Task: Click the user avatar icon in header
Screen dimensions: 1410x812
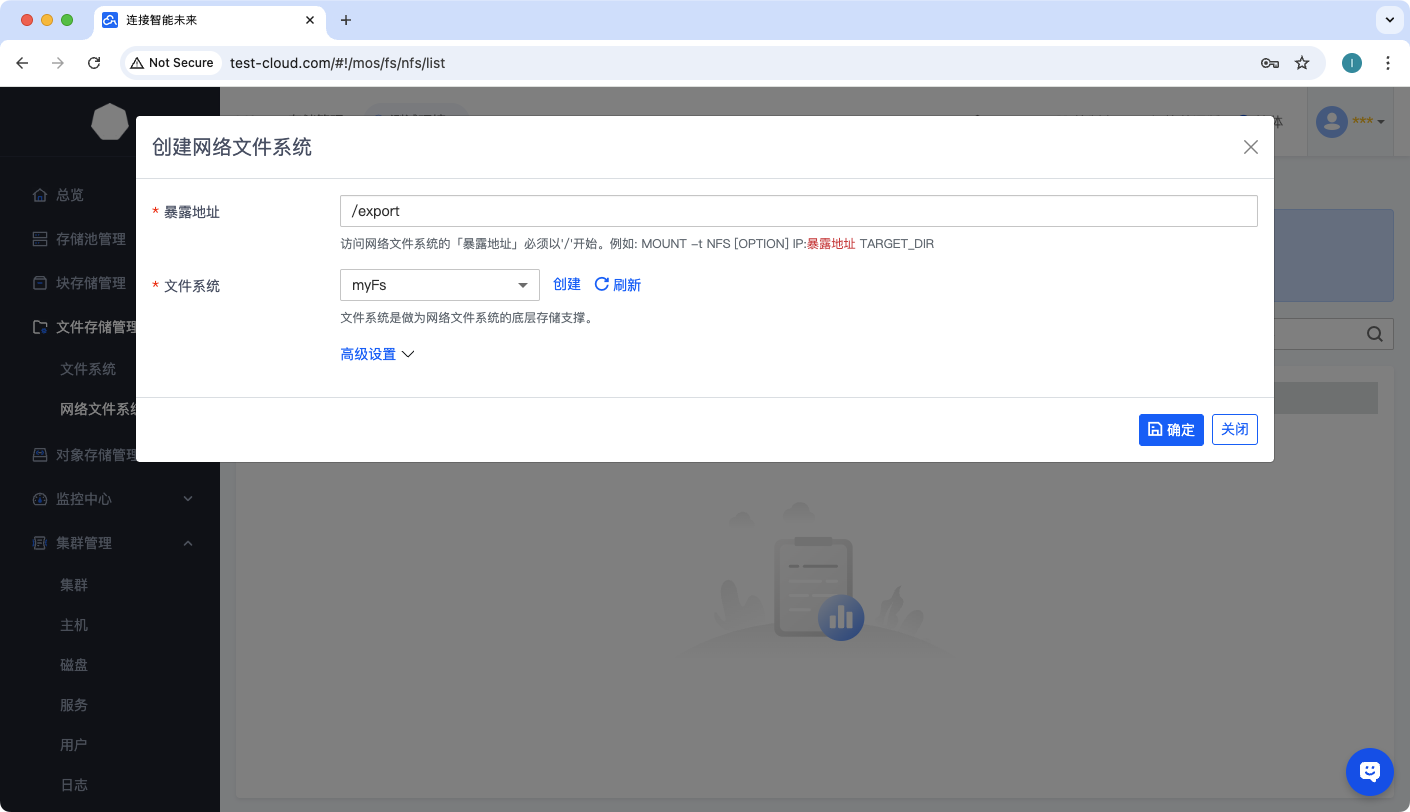Action: (x=1331, y=122)
